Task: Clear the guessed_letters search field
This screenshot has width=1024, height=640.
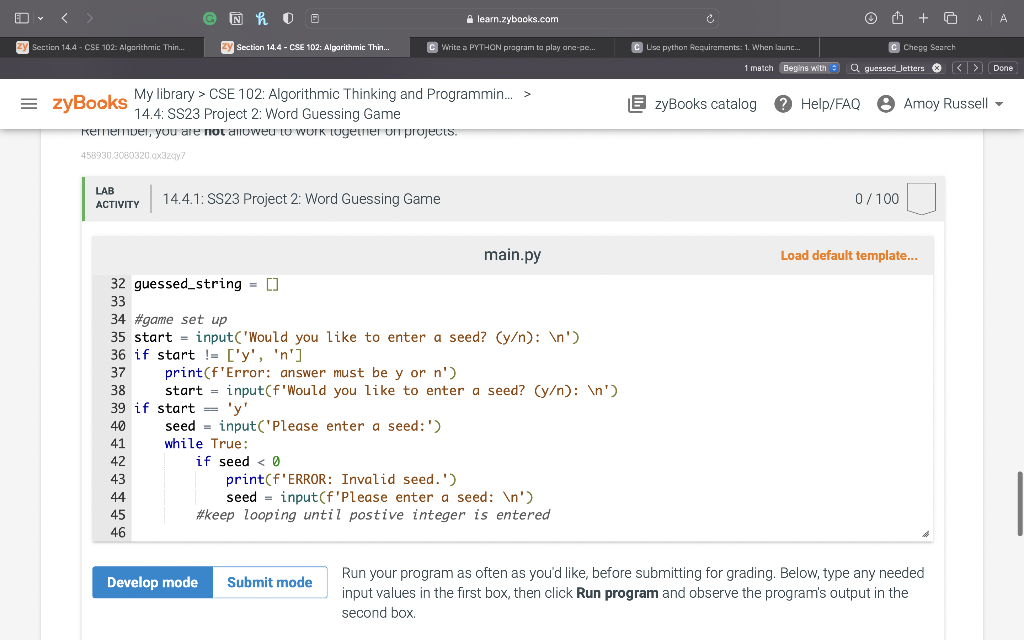Action: coord(937,68)
